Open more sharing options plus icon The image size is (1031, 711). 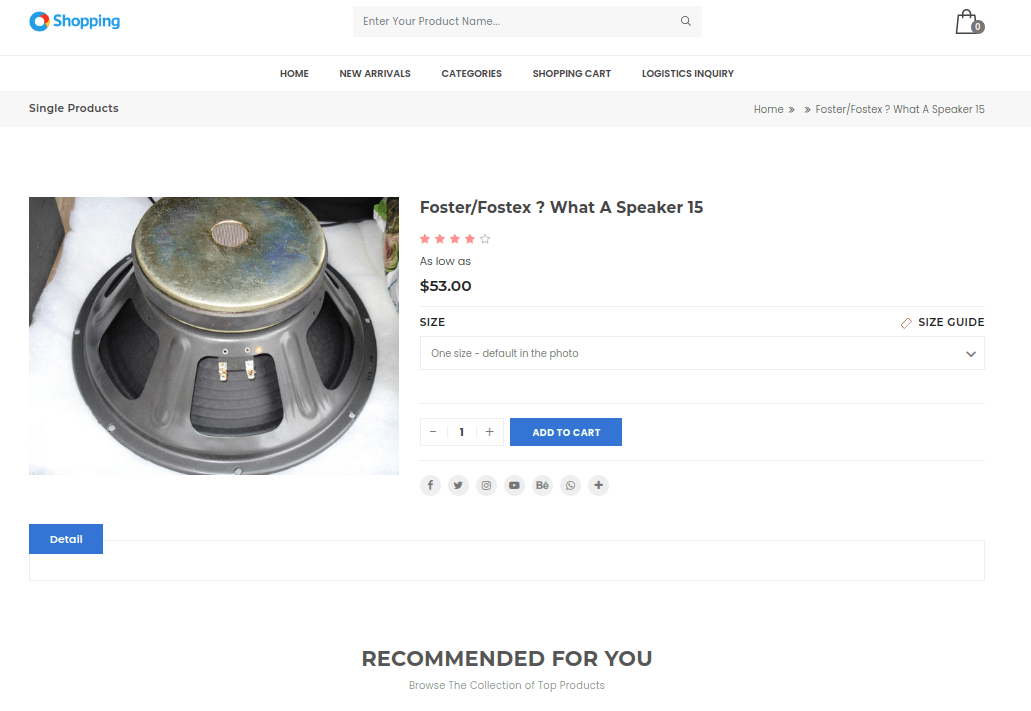(x=598, y=485)
